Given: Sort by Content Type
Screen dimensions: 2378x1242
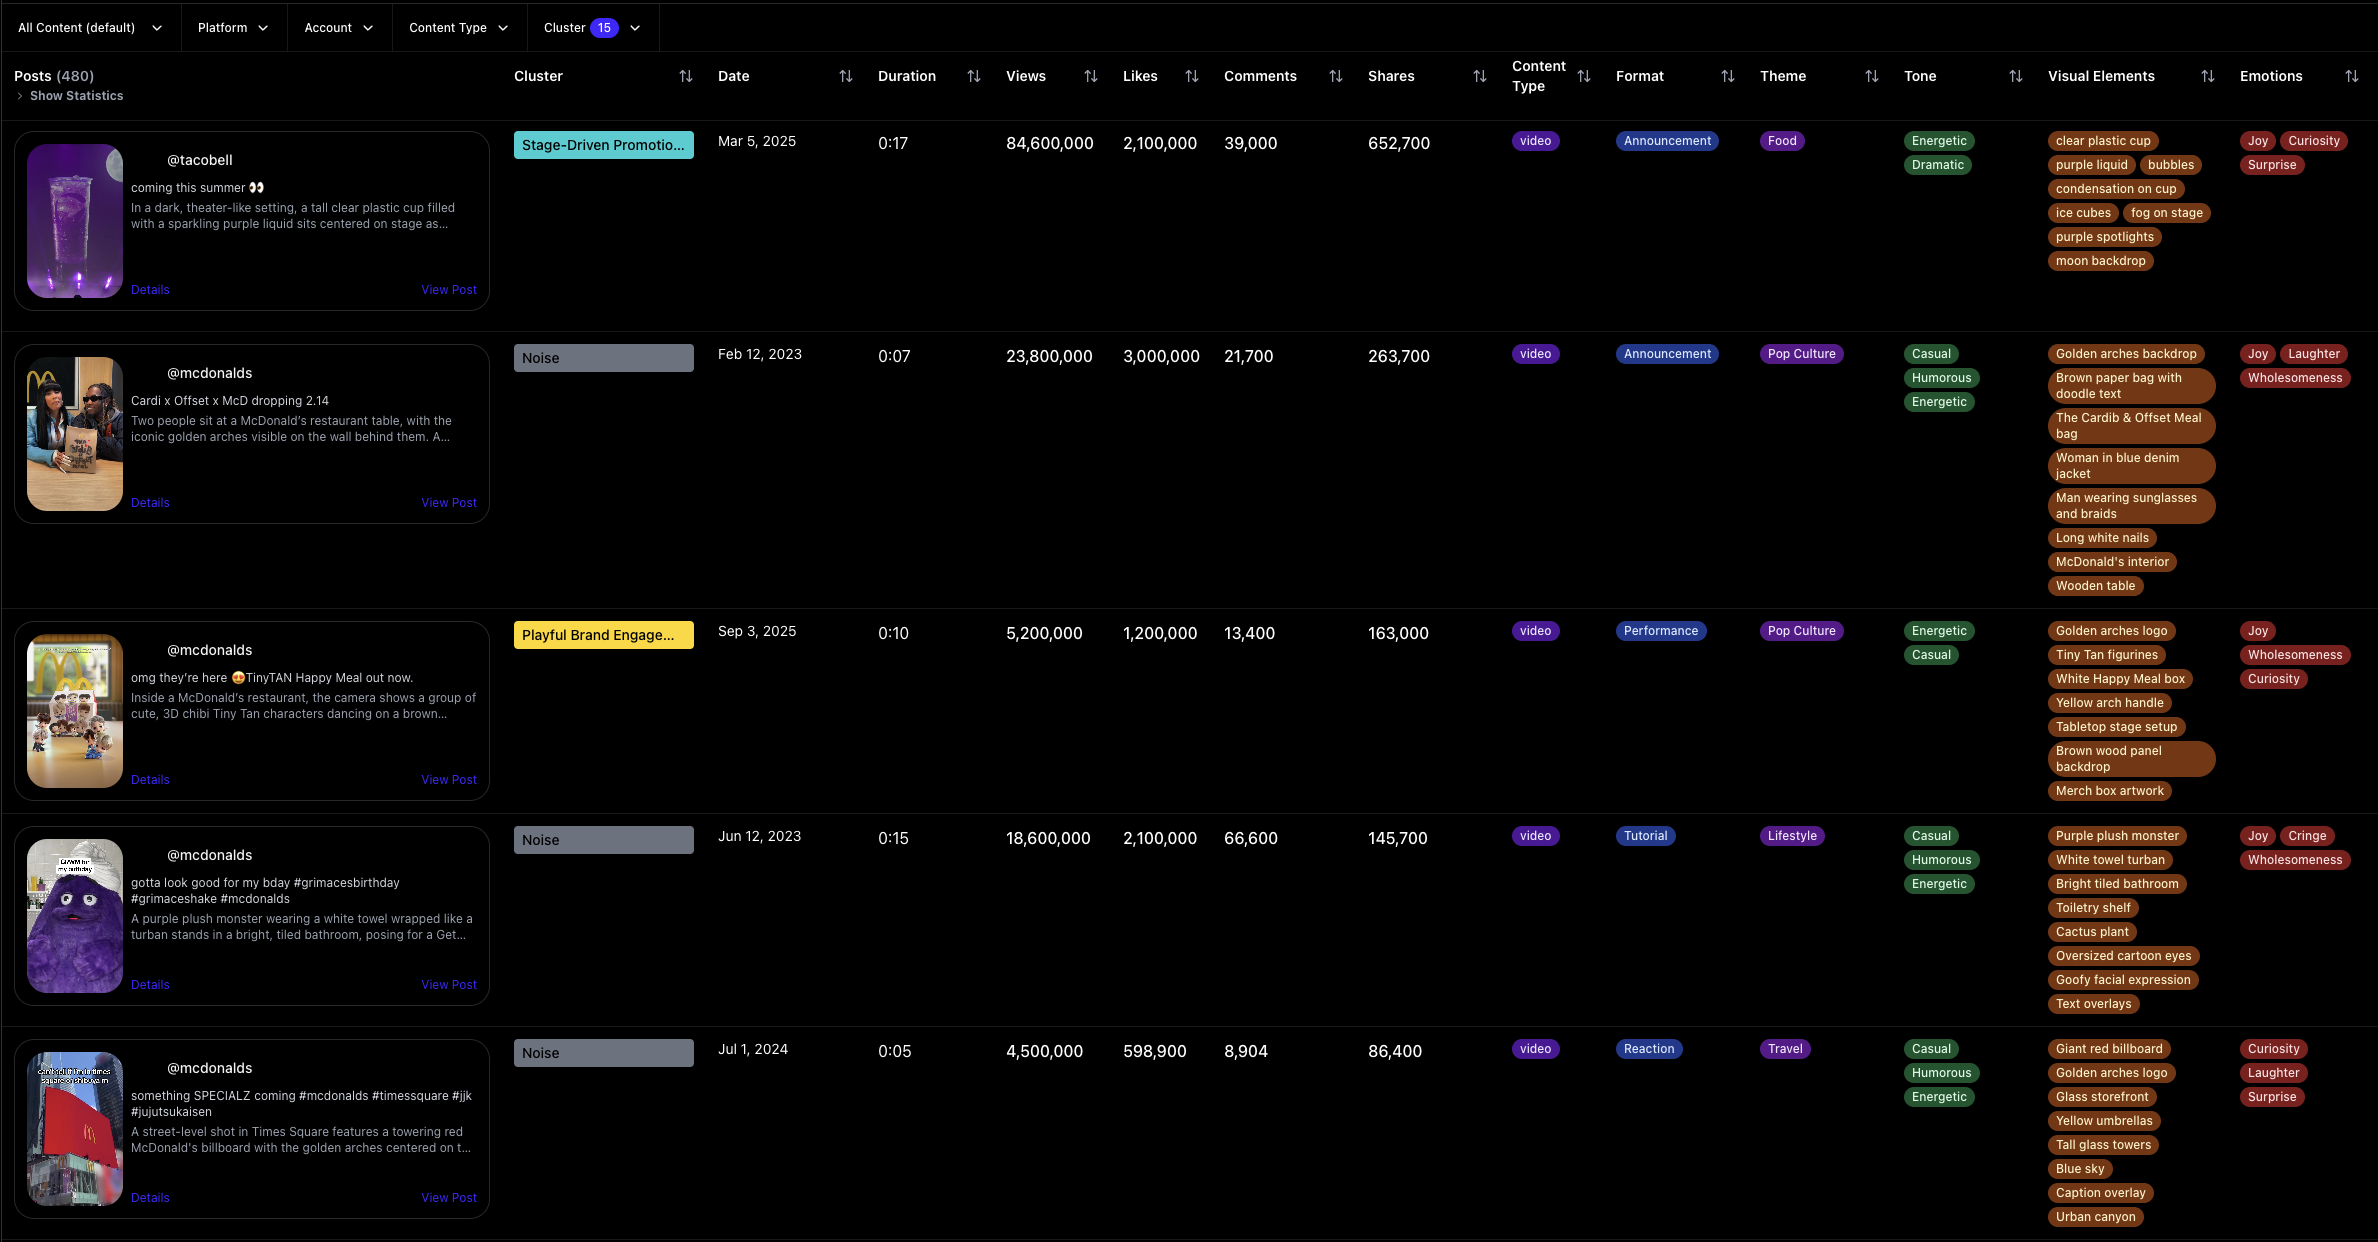Looking at the screenshot, I should pyautogui.click(x=1583, y=75).
